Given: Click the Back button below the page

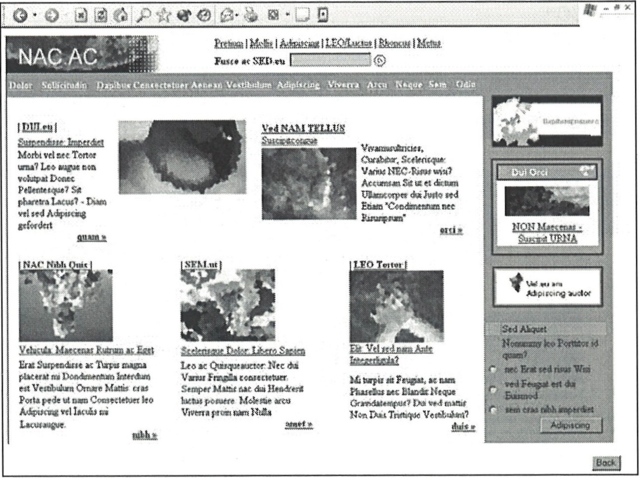Looking at the screenshot, I should click(606, 463).
